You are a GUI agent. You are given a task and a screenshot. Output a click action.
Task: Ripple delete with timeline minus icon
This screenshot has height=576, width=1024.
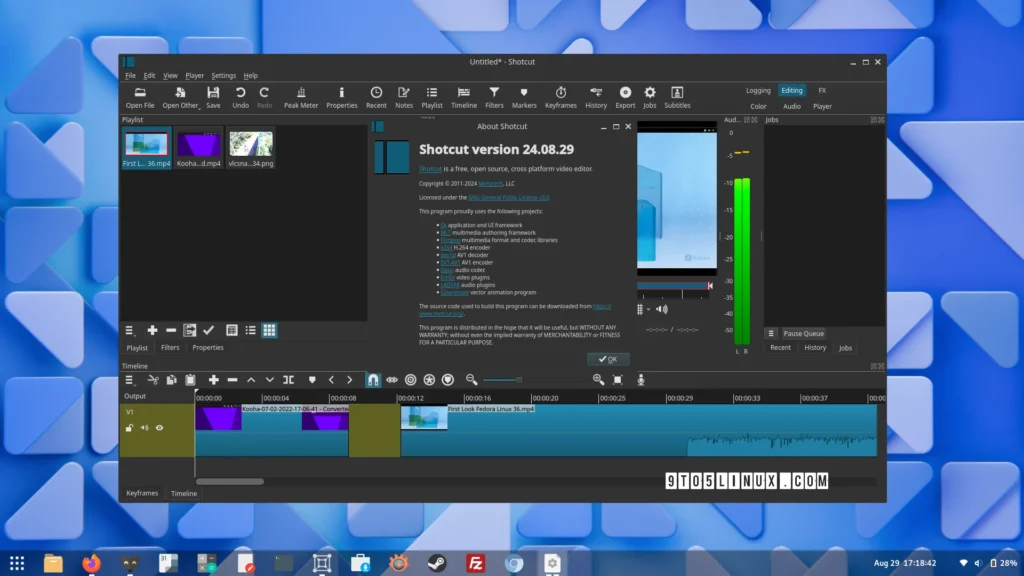pos(232,379)
